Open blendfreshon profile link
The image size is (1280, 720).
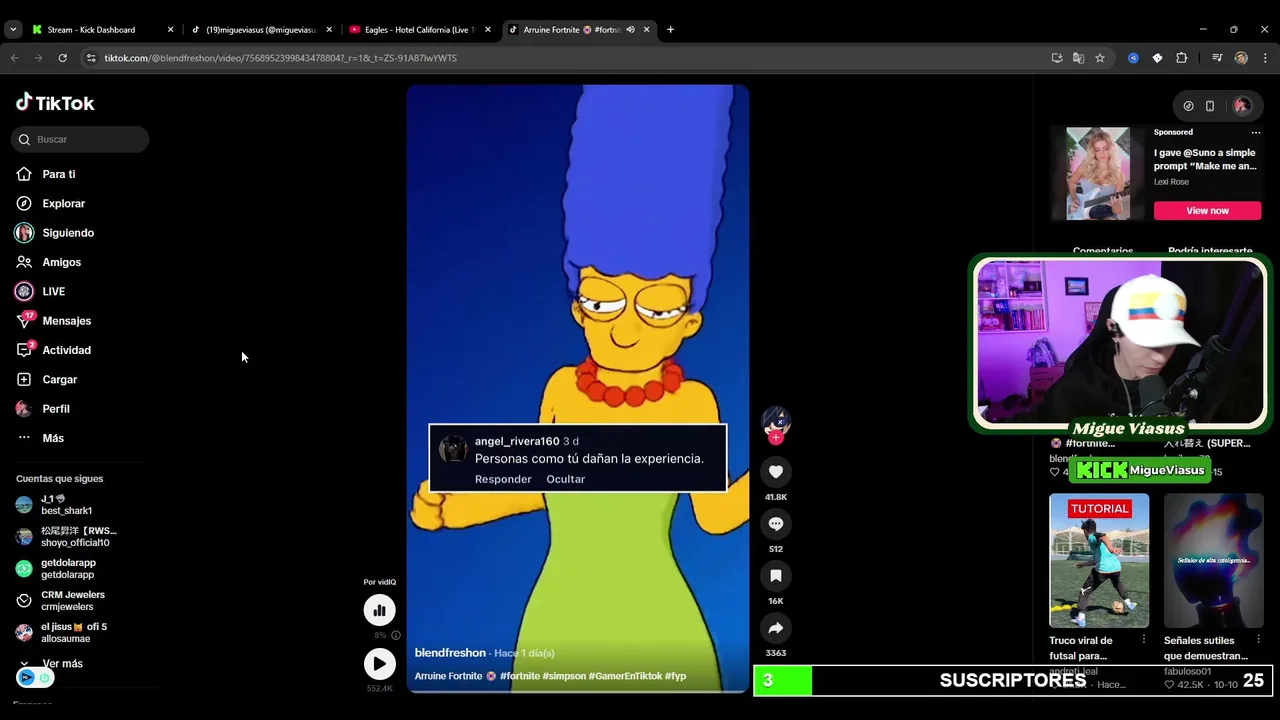(450, 653)
